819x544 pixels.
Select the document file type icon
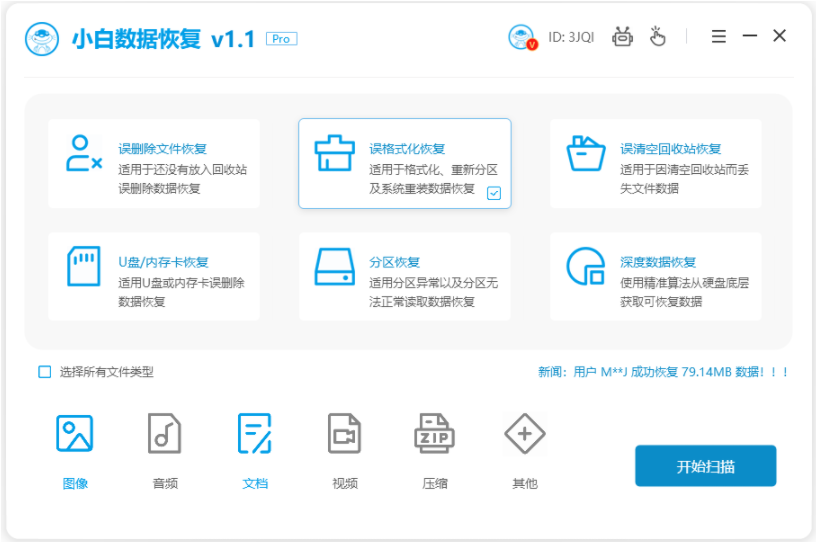coord(255,434)
